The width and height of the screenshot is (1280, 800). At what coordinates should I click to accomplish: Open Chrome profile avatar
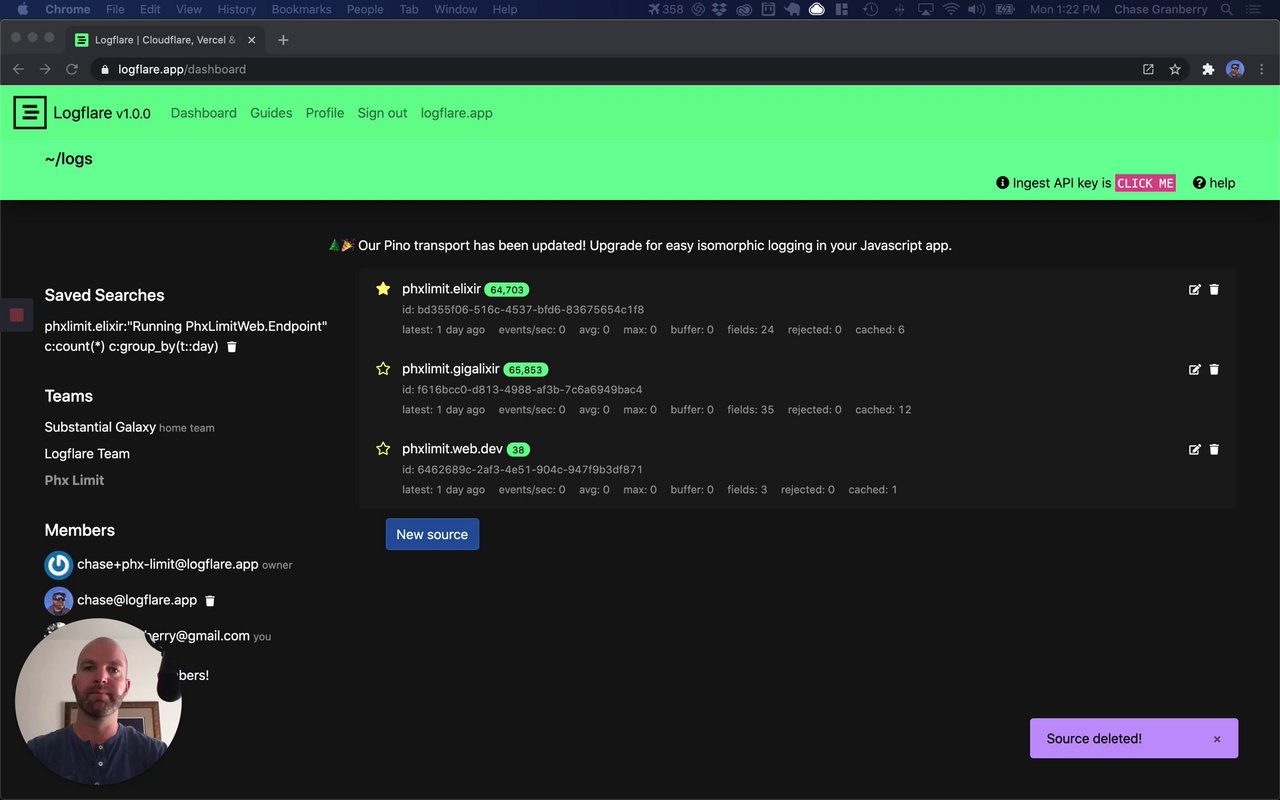coord(1235,69)
